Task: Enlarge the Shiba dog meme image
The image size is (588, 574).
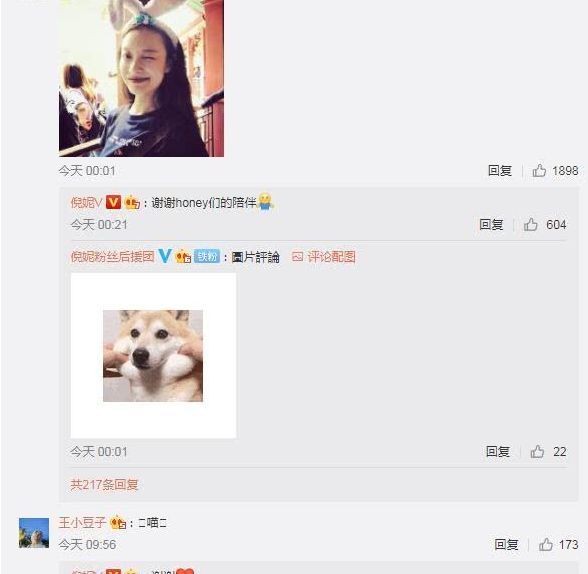Action: [153, 355]
